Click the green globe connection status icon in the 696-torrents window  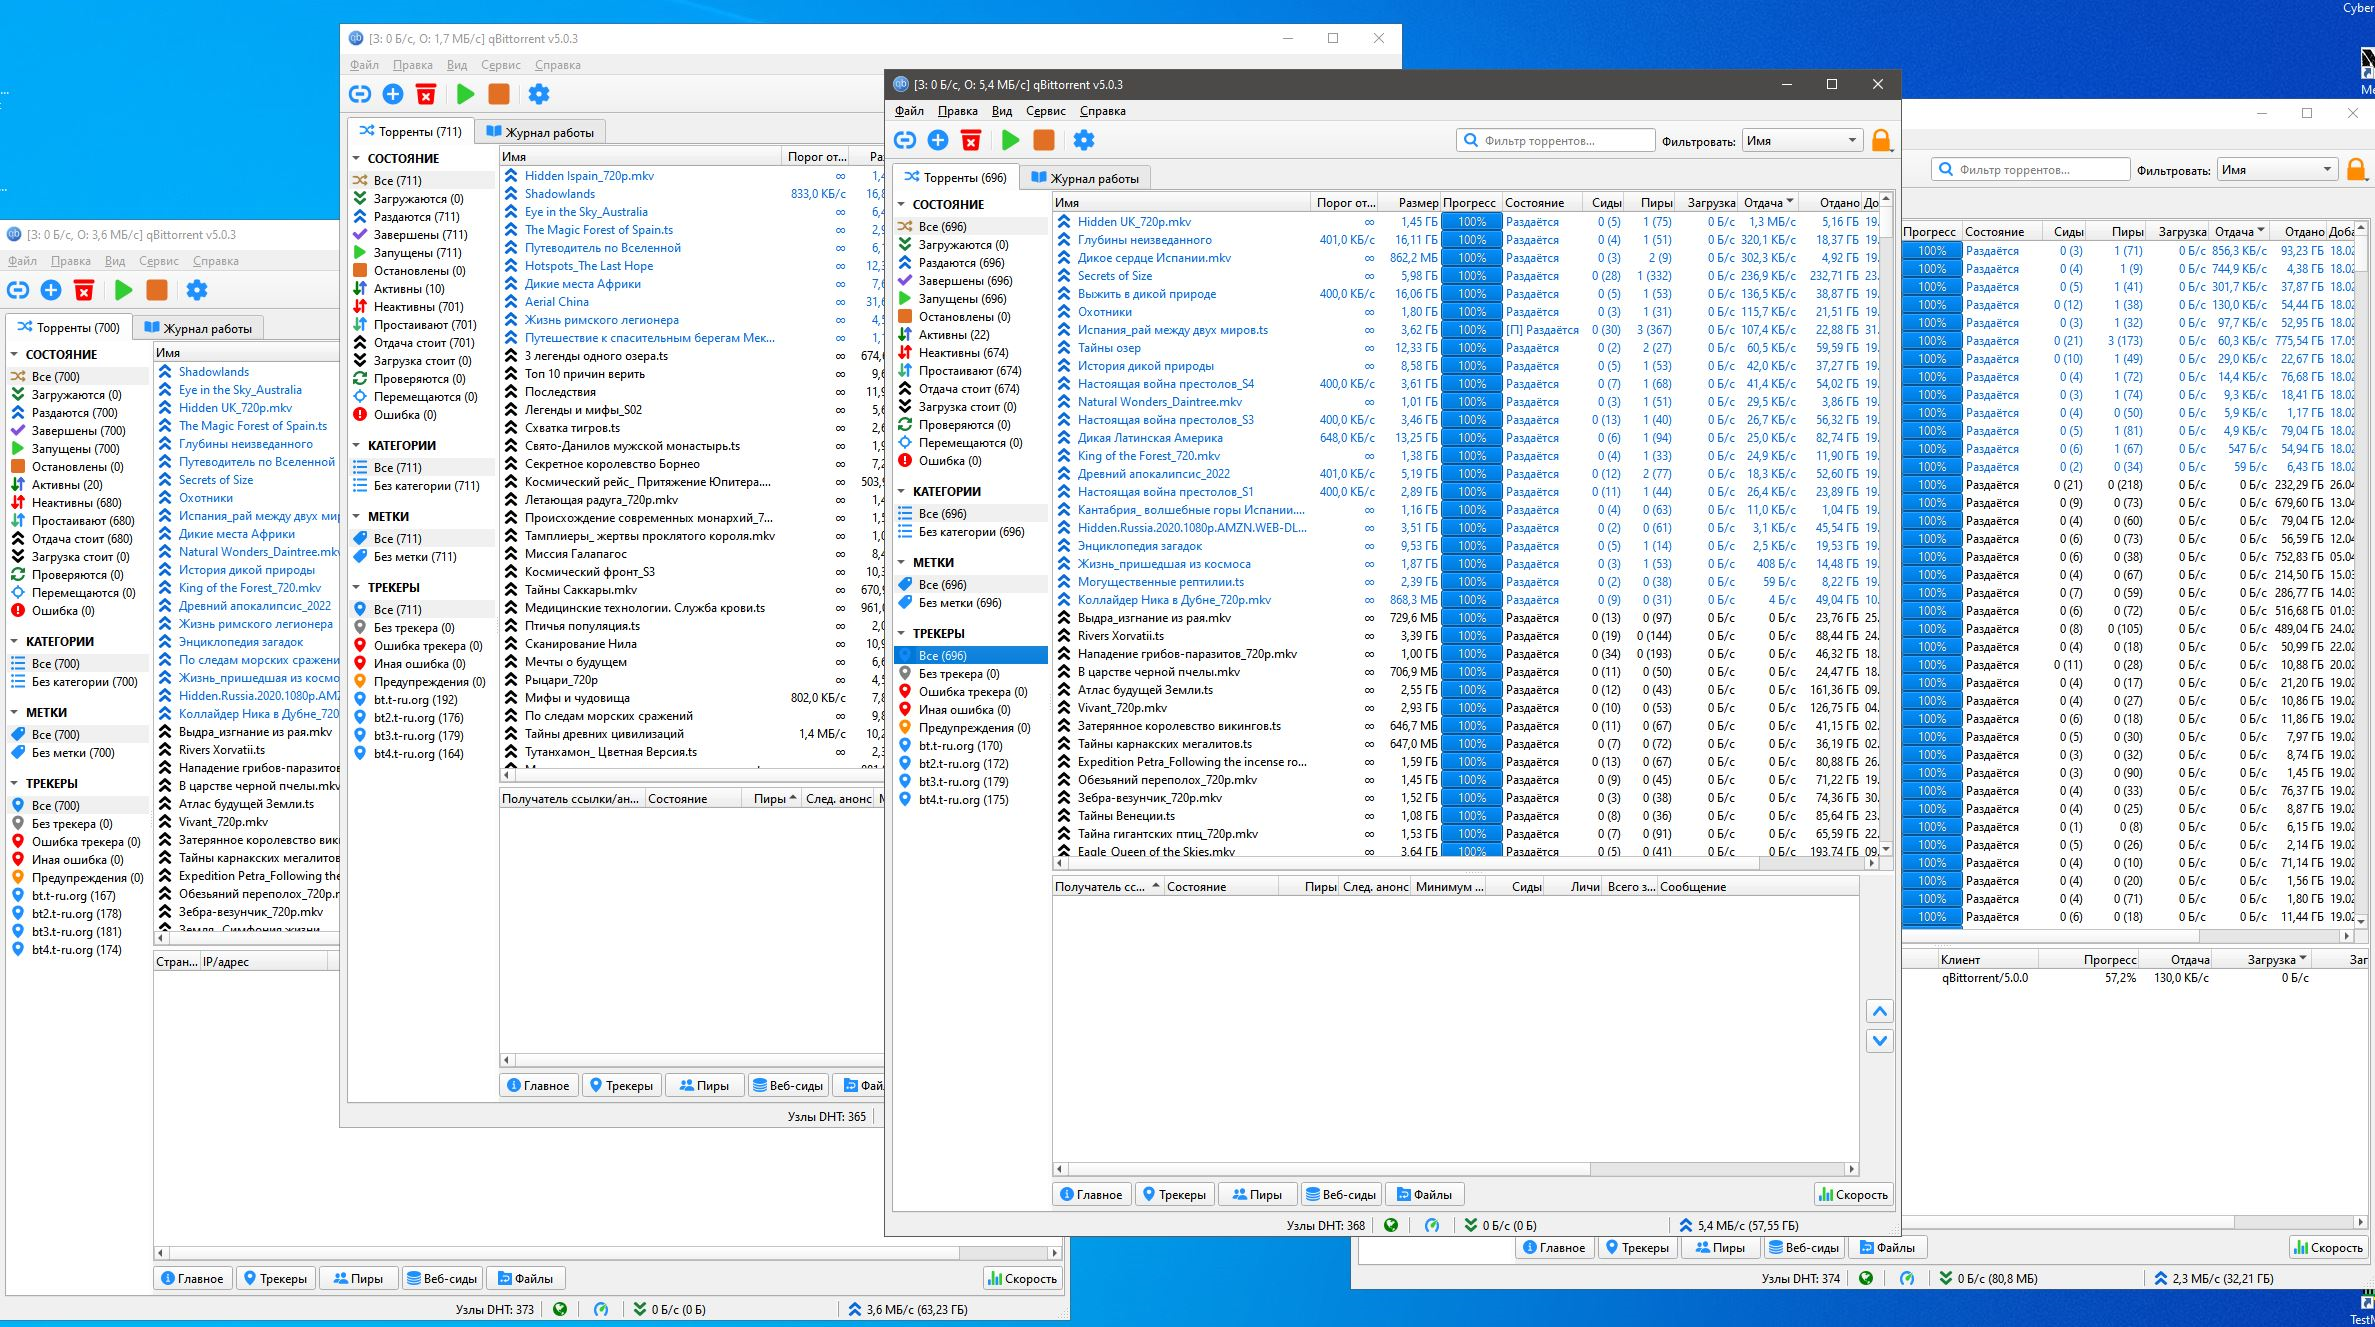coord(1390,1225)
